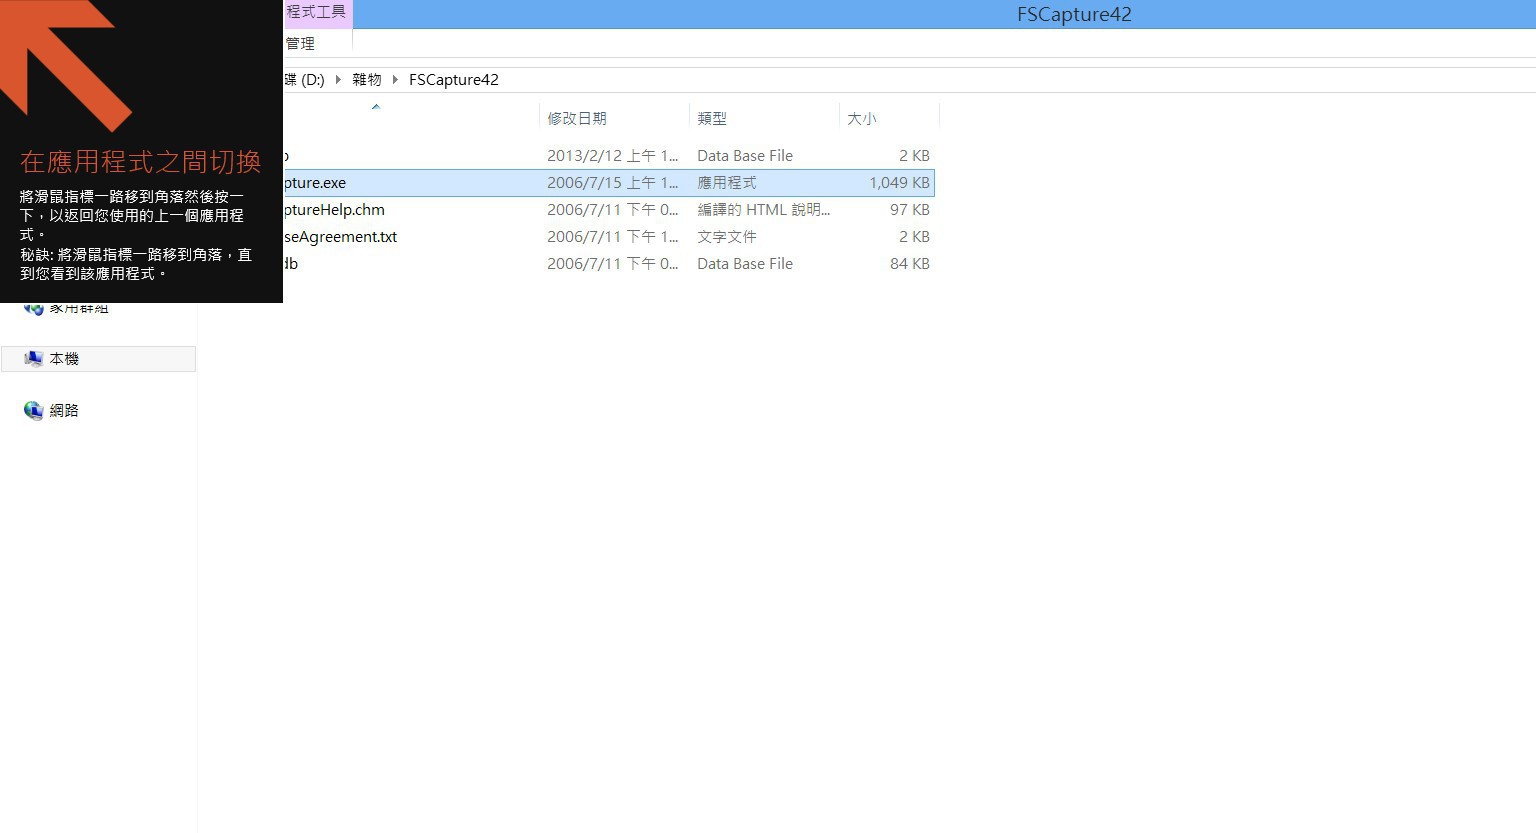Select the file ending in pture.exe
Image resolution: width=1536 pixels, height=833 pixels.
coord(315,183)
